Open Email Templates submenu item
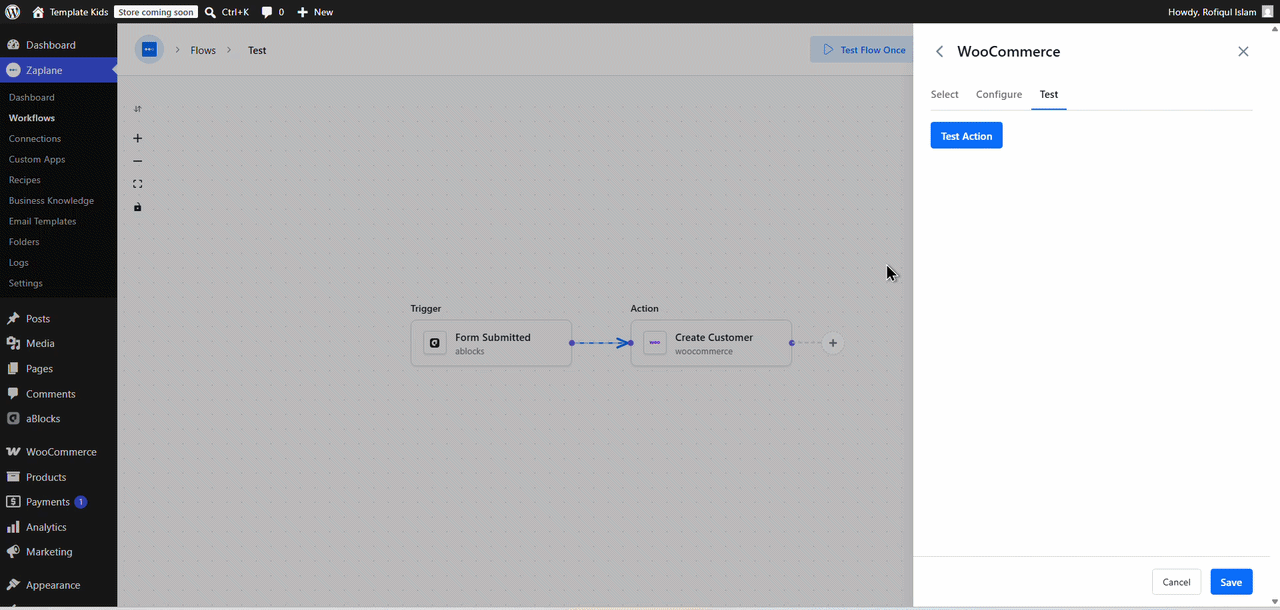 pos(43,221)
